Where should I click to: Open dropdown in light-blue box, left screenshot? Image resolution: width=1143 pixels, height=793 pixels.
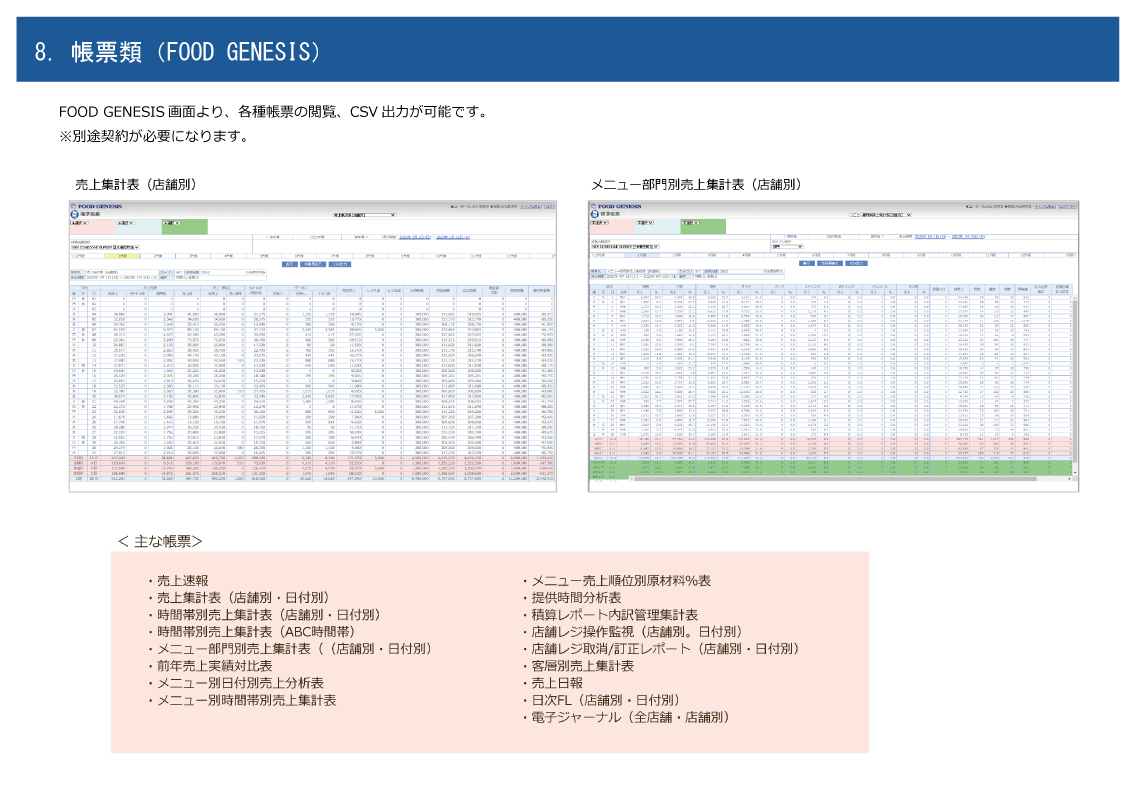pyautogui.click(x=125, y=223)
